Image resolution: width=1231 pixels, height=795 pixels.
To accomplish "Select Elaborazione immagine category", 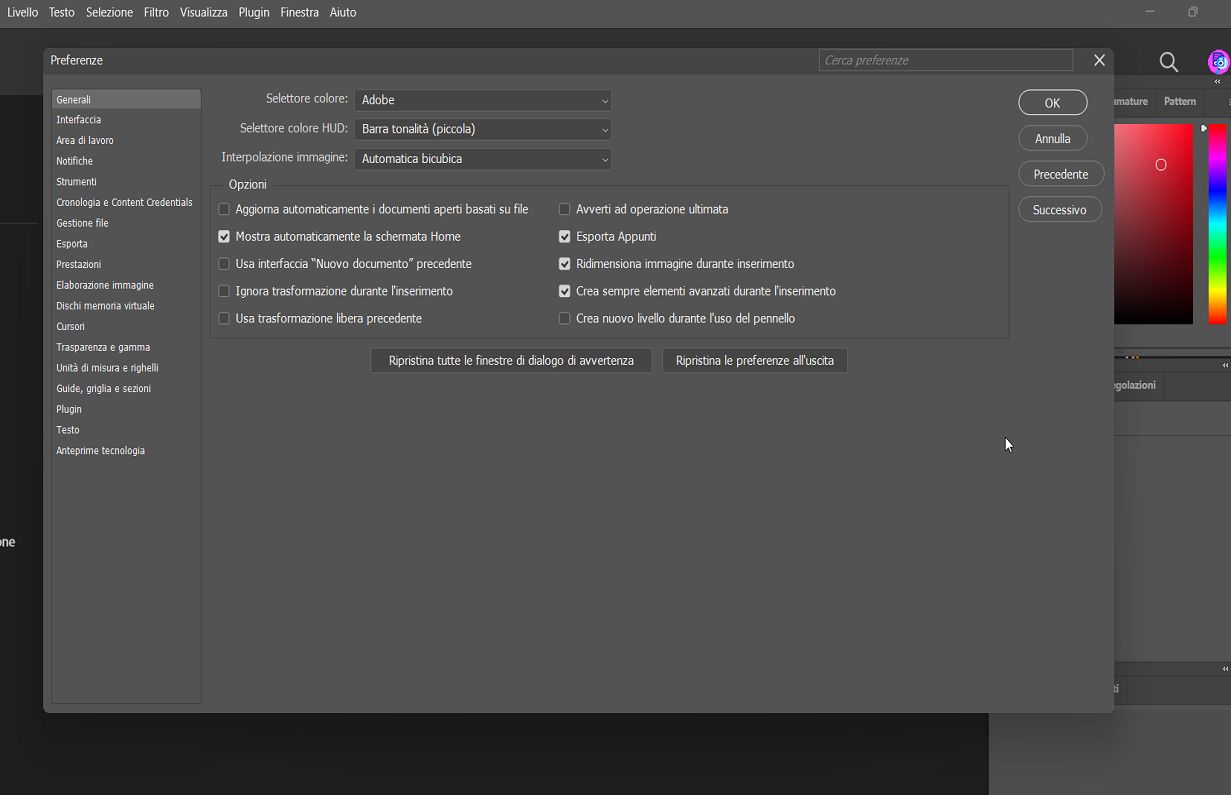I will 126,285.
